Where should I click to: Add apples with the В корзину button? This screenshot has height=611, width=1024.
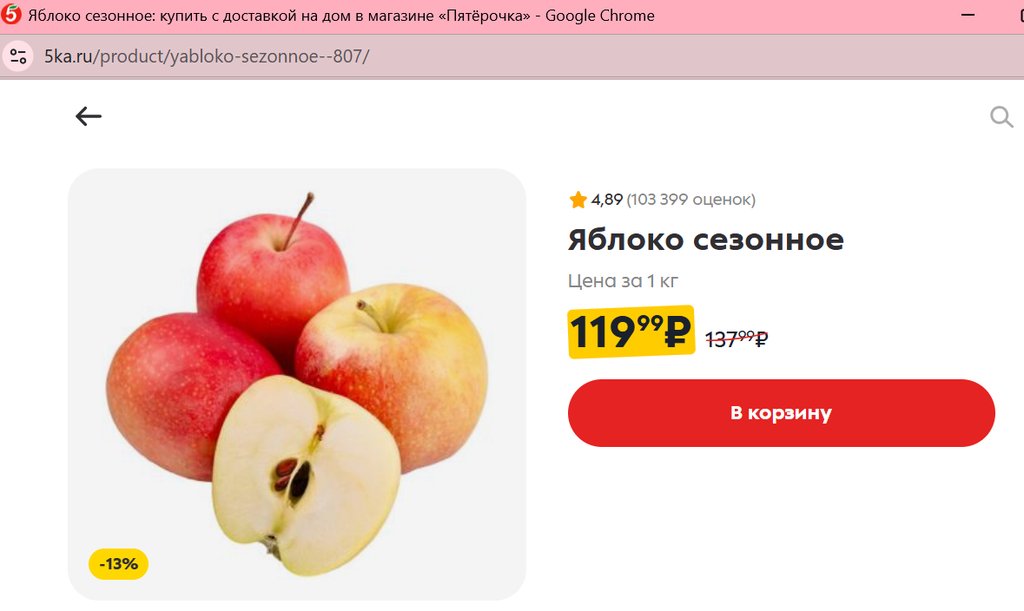click(x=781, y=413)
